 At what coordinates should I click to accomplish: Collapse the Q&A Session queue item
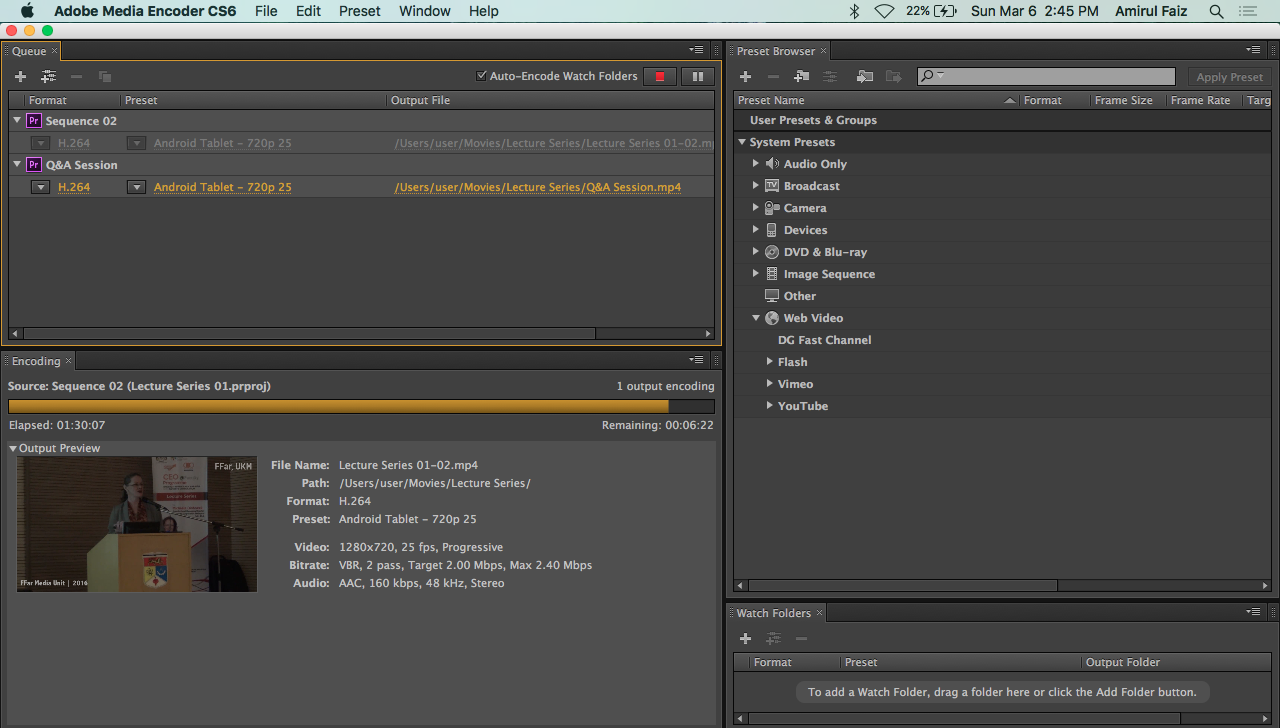pyautogui.click(x=17, y=165)
